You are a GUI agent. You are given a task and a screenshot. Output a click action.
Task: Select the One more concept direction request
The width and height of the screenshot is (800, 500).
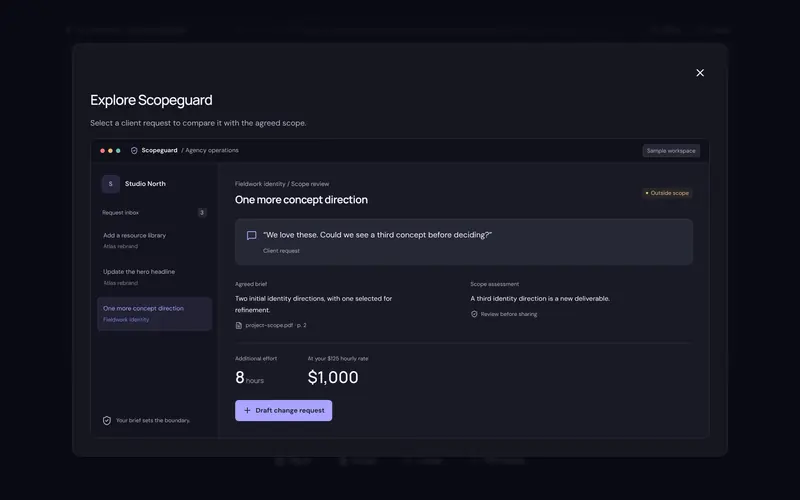pos(154,314)
